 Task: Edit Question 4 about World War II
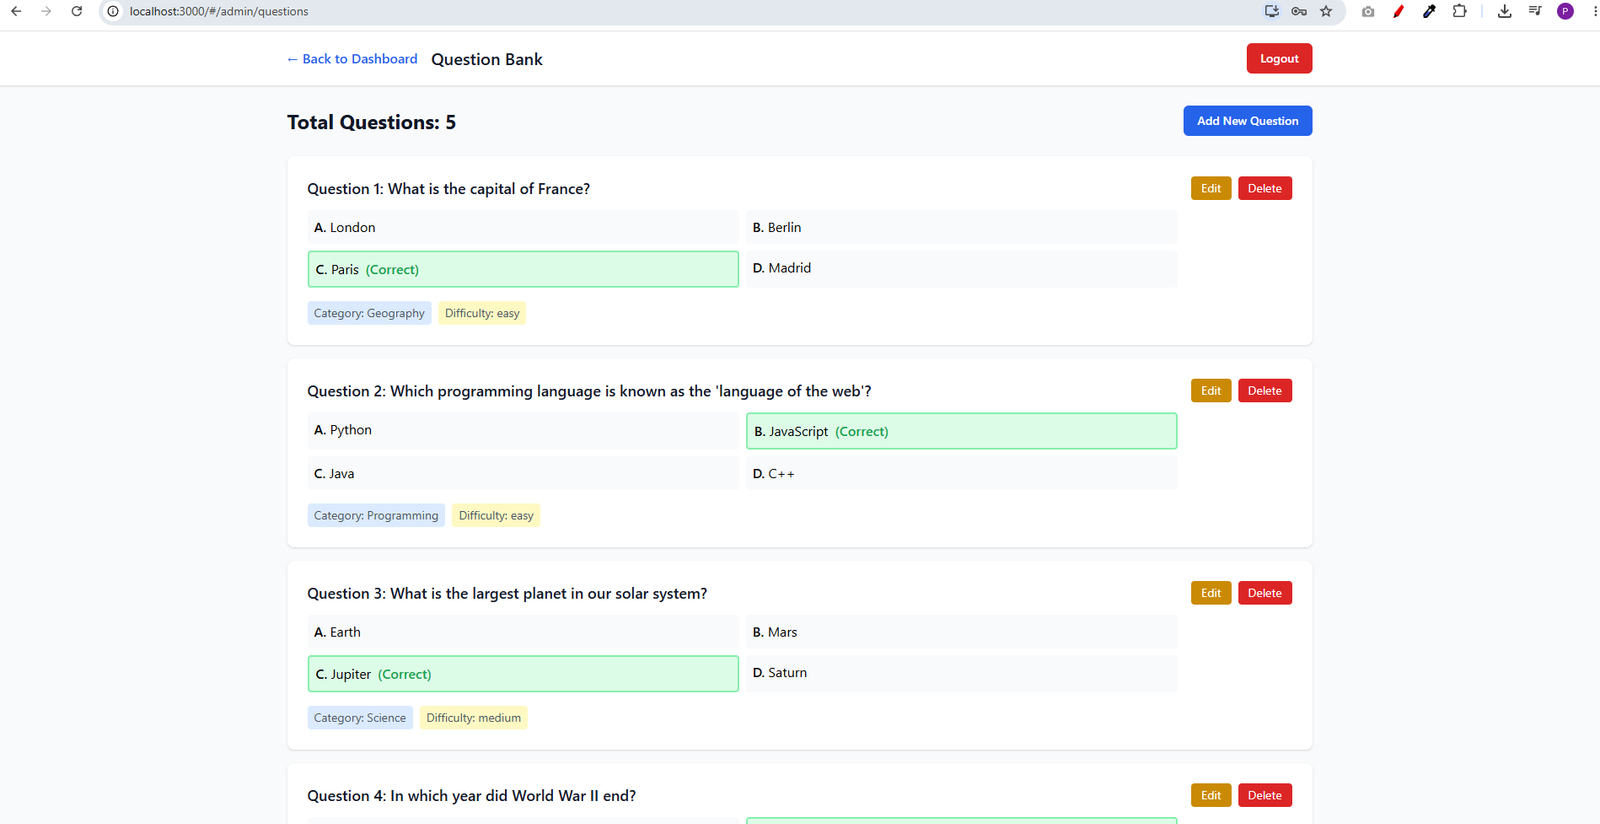1211,795
